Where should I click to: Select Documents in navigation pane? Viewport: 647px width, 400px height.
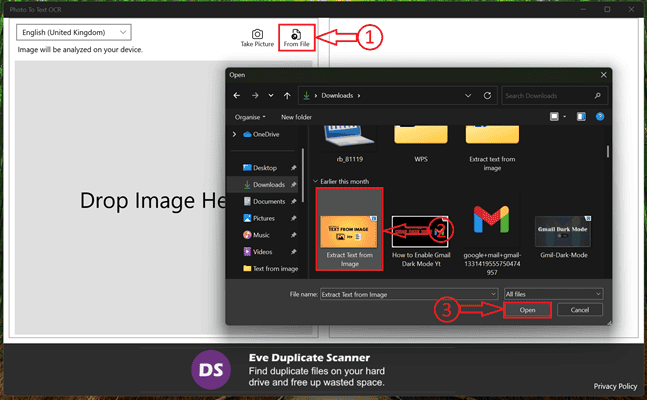[x=264, y=201]
